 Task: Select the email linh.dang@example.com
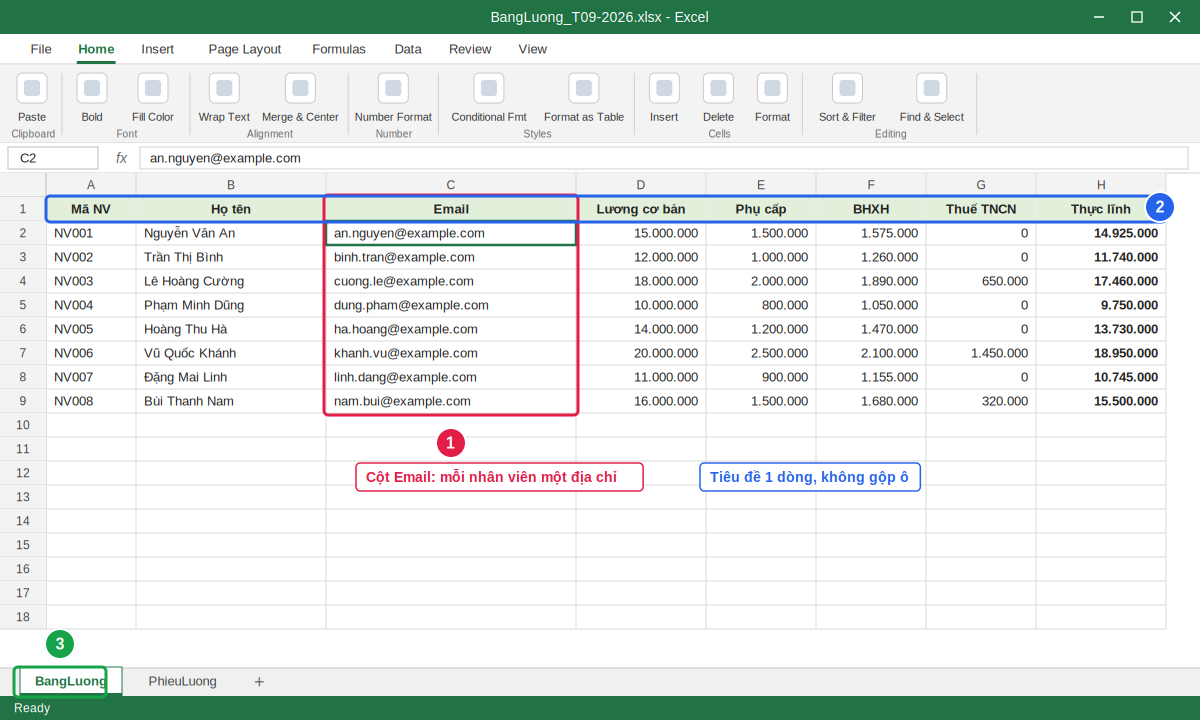point(451,377)
